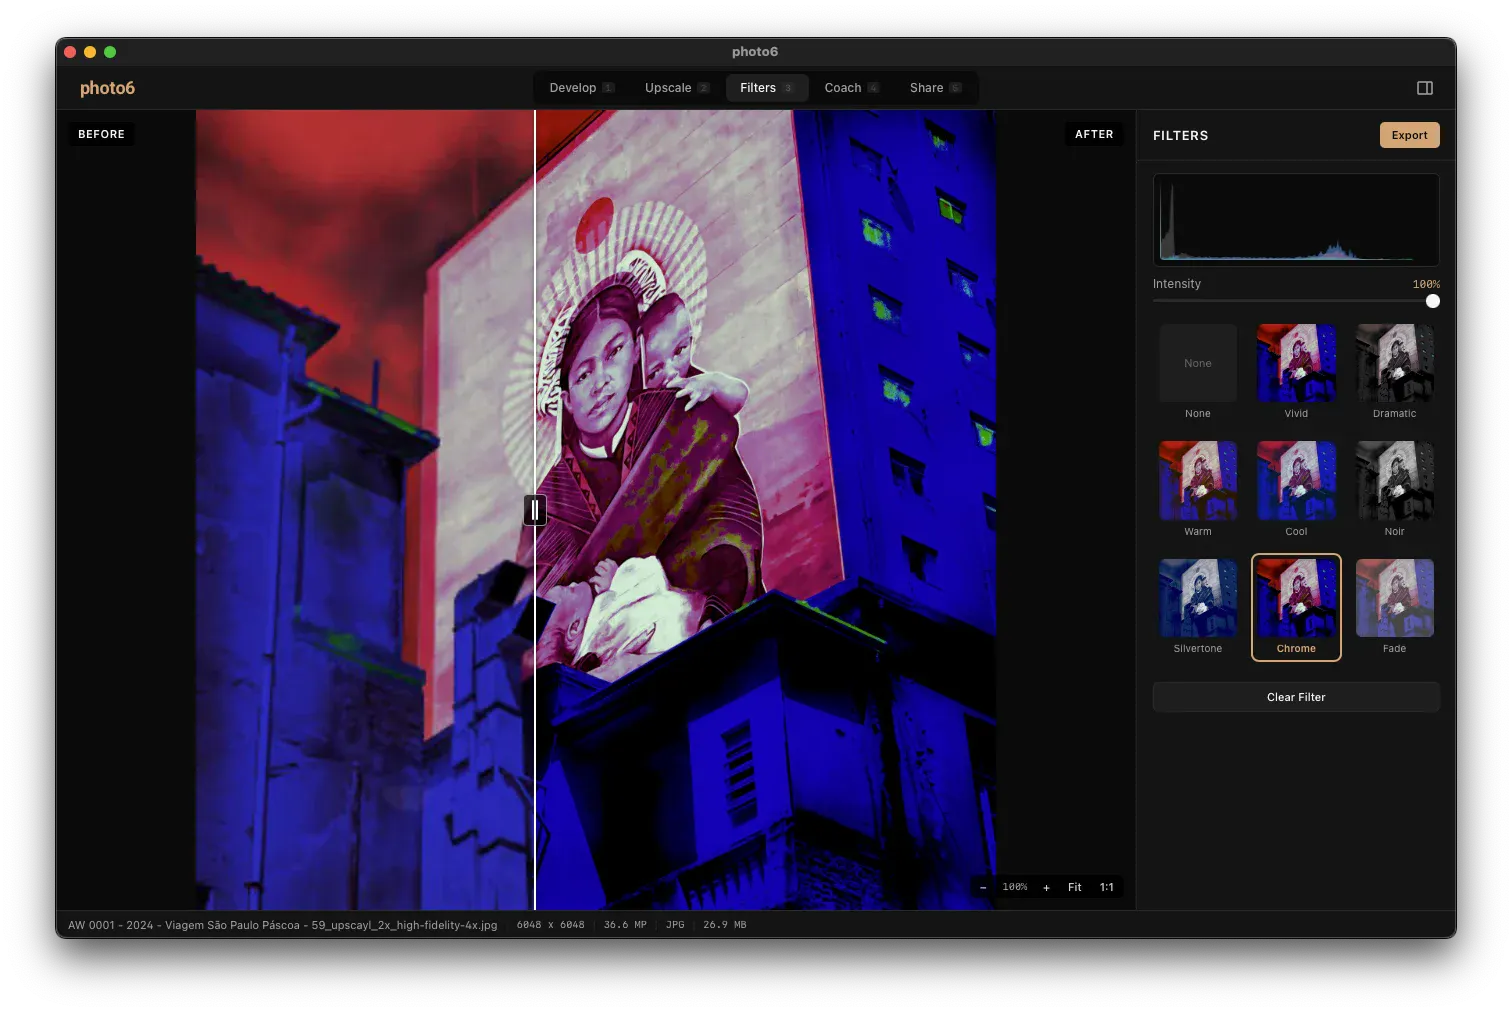Click the photo6 logo
Screen dimensions: 1512x1012
(107, 88)
